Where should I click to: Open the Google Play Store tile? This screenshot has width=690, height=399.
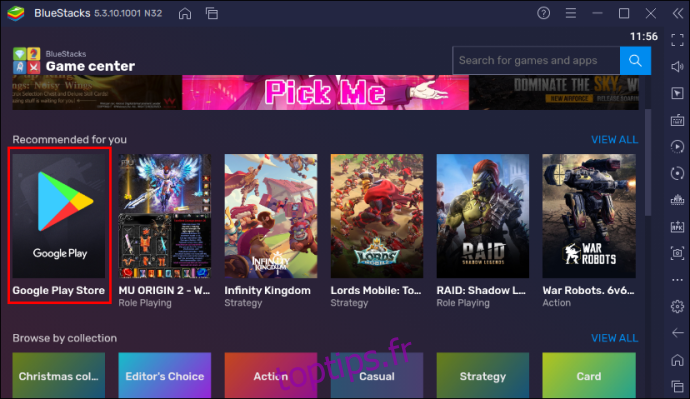point(59,225)
